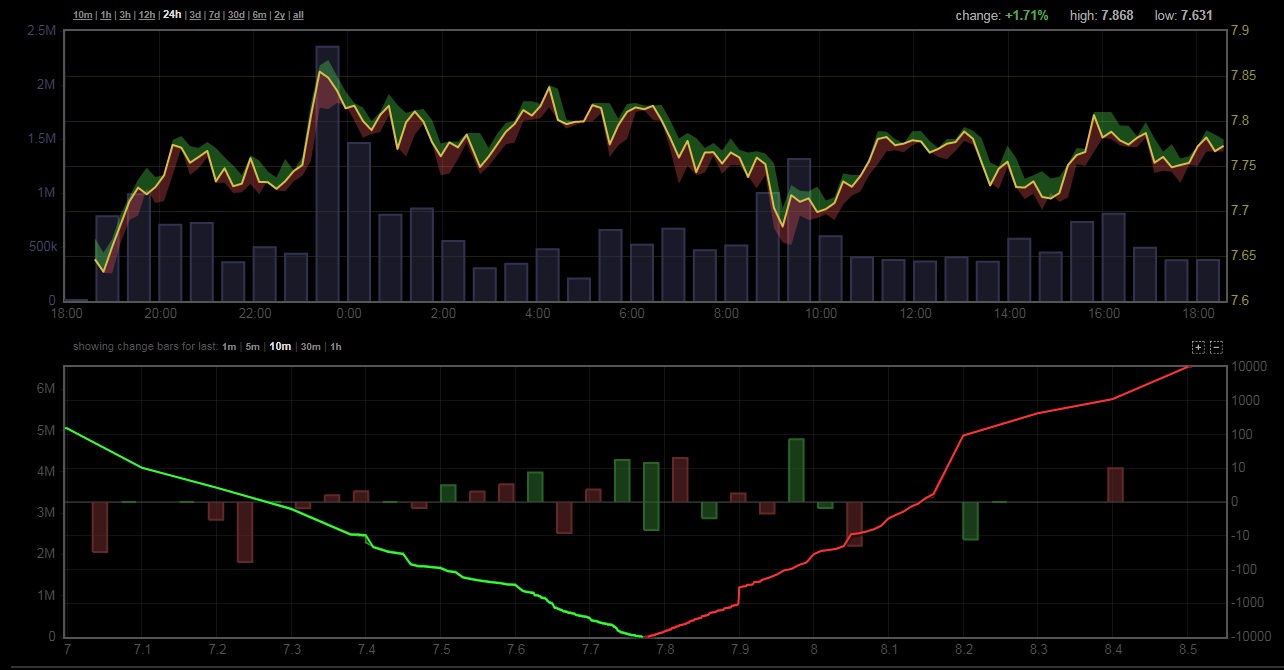1284x670 pixels.
Task: Select the active 24h time range
Action: (x=172, y=15)
